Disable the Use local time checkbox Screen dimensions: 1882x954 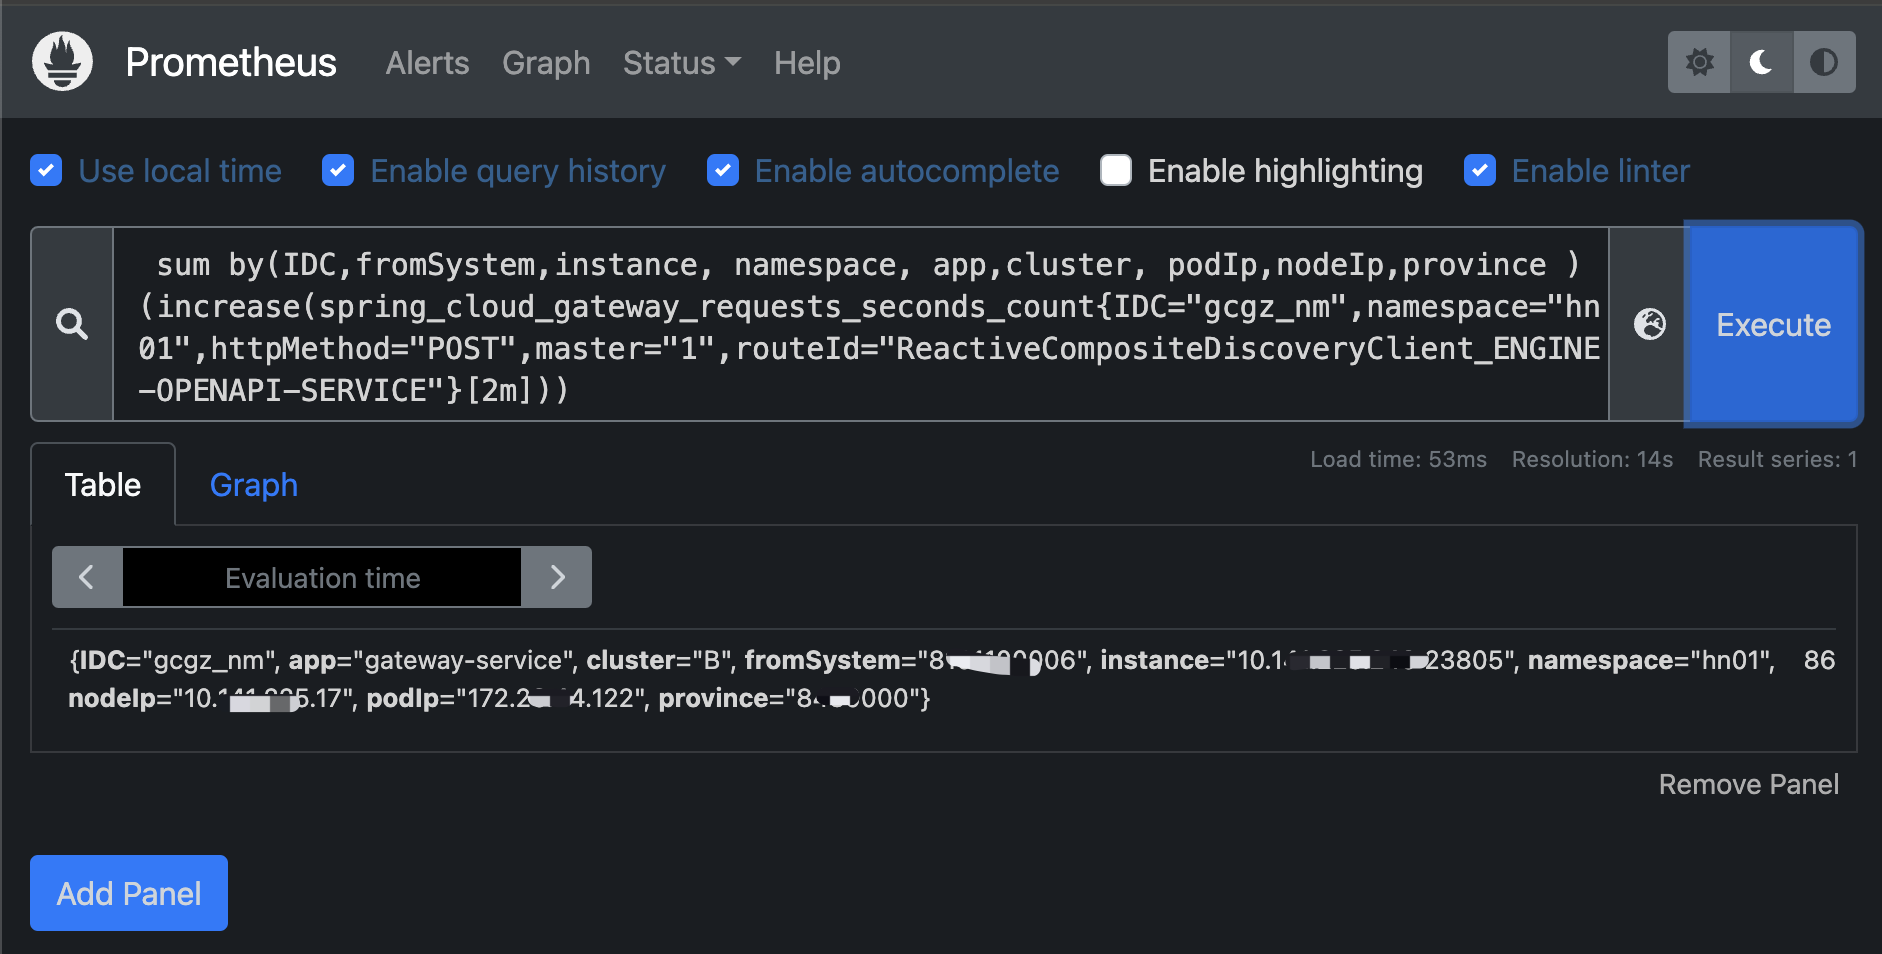click(46, 171)
